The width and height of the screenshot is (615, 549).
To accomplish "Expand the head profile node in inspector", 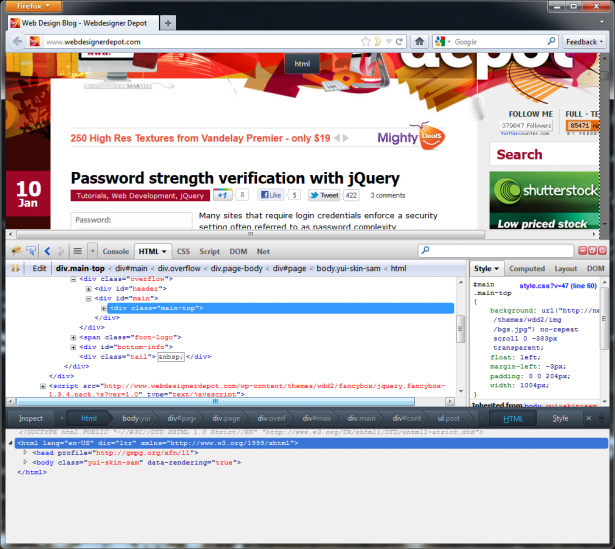I will 25,453.
